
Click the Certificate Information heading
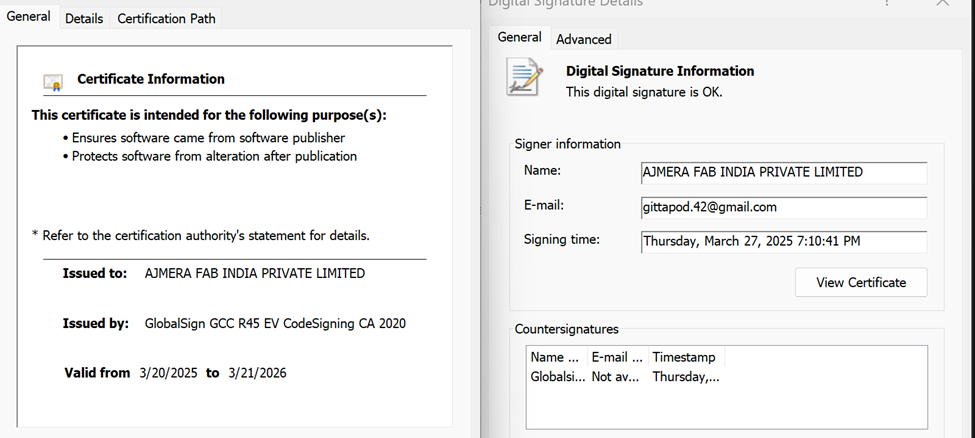coord(150,79)
